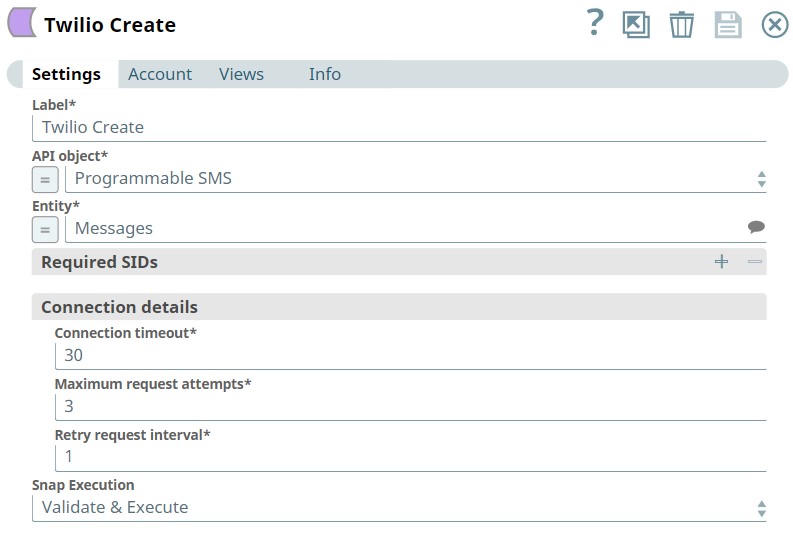Image resolution: width=793 pixels, height=545 pixels.
Task: Edit the Maximum request attempts field
Action: 411,407
